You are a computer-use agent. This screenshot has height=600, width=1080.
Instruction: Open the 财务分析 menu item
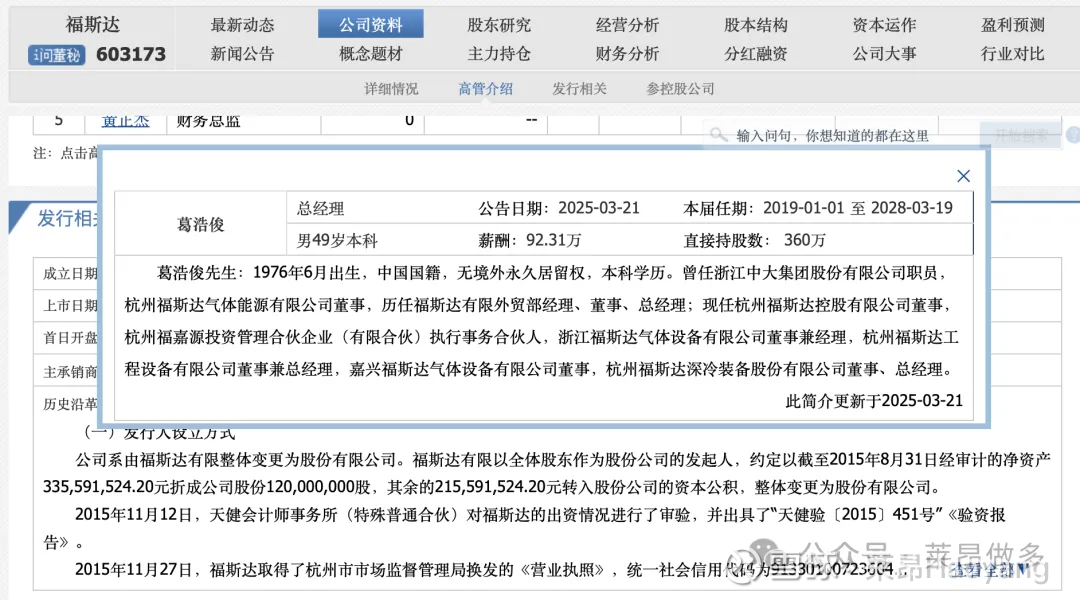[x=627, y=54]
